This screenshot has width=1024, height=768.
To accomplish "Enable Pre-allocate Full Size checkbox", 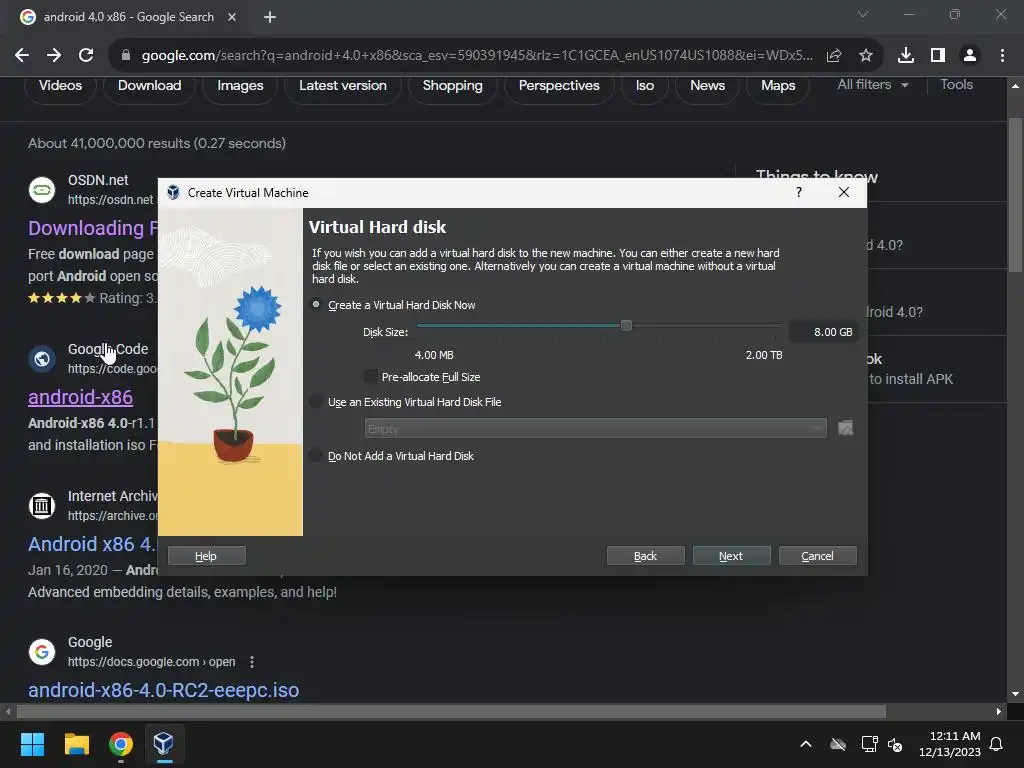I will tap(370, 377).
